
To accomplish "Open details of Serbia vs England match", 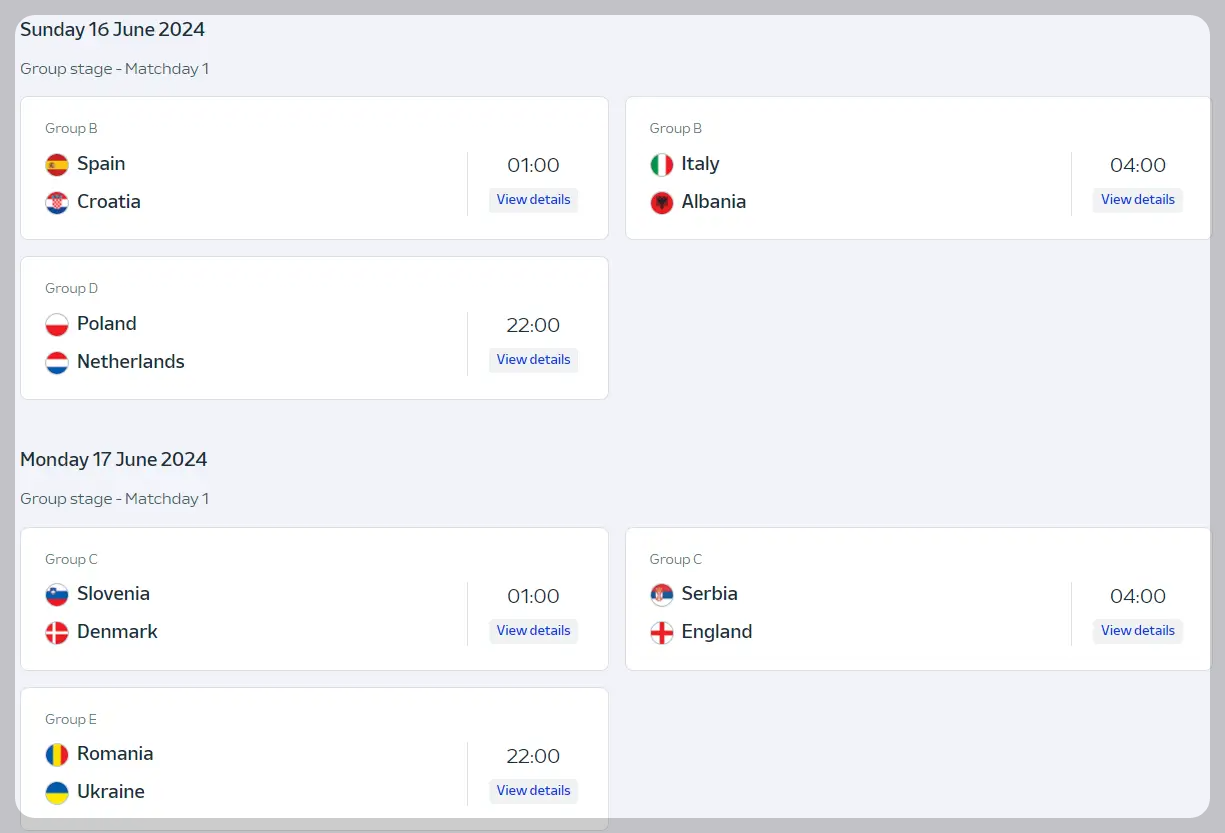I will point(1138,631).
